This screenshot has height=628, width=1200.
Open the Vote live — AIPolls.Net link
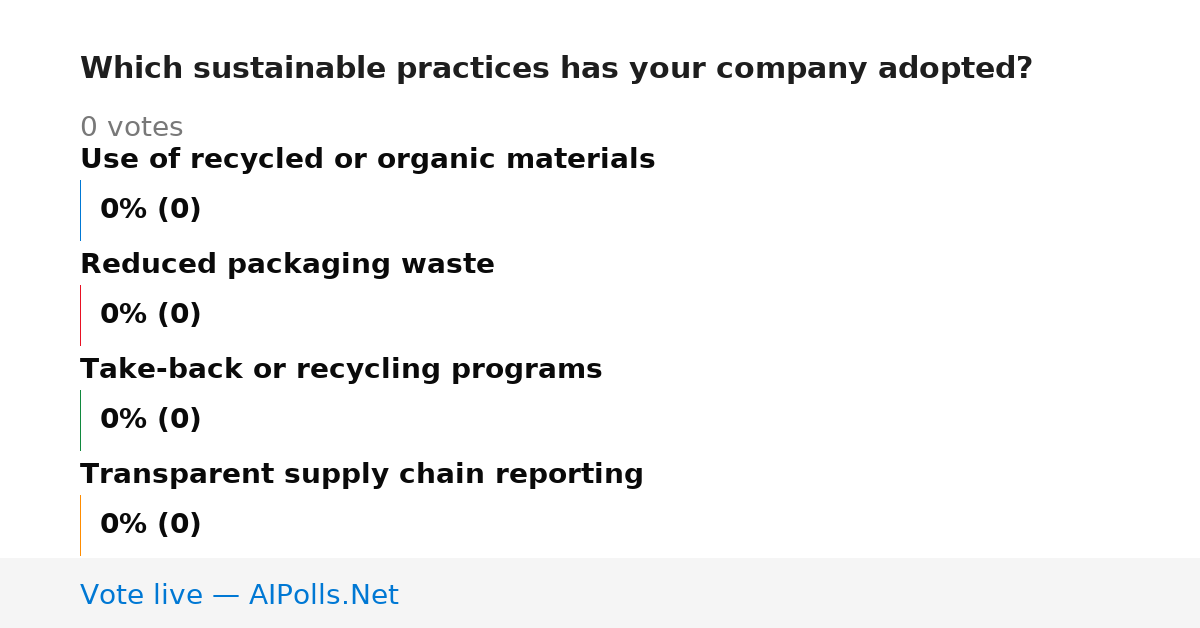tap(239, 595)
